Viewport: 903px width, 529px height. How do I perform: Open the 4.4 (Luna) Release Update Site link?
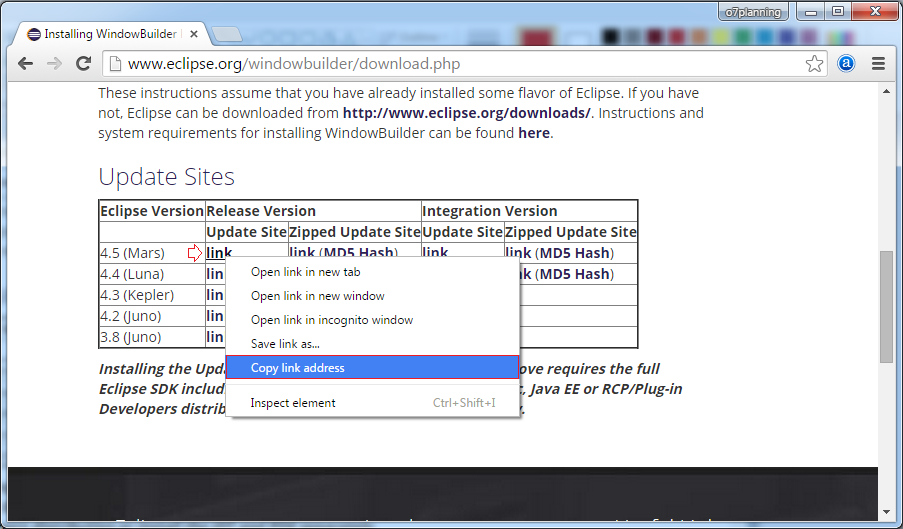click(x=215, y=274)
